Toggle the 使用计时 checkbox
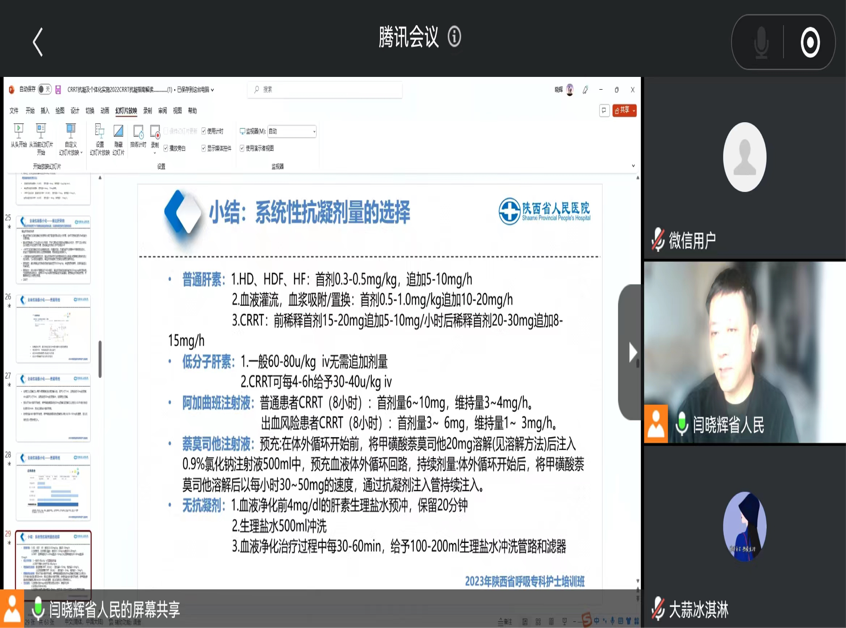This screenshot has width=846, height=628. (x=204, y=131)
